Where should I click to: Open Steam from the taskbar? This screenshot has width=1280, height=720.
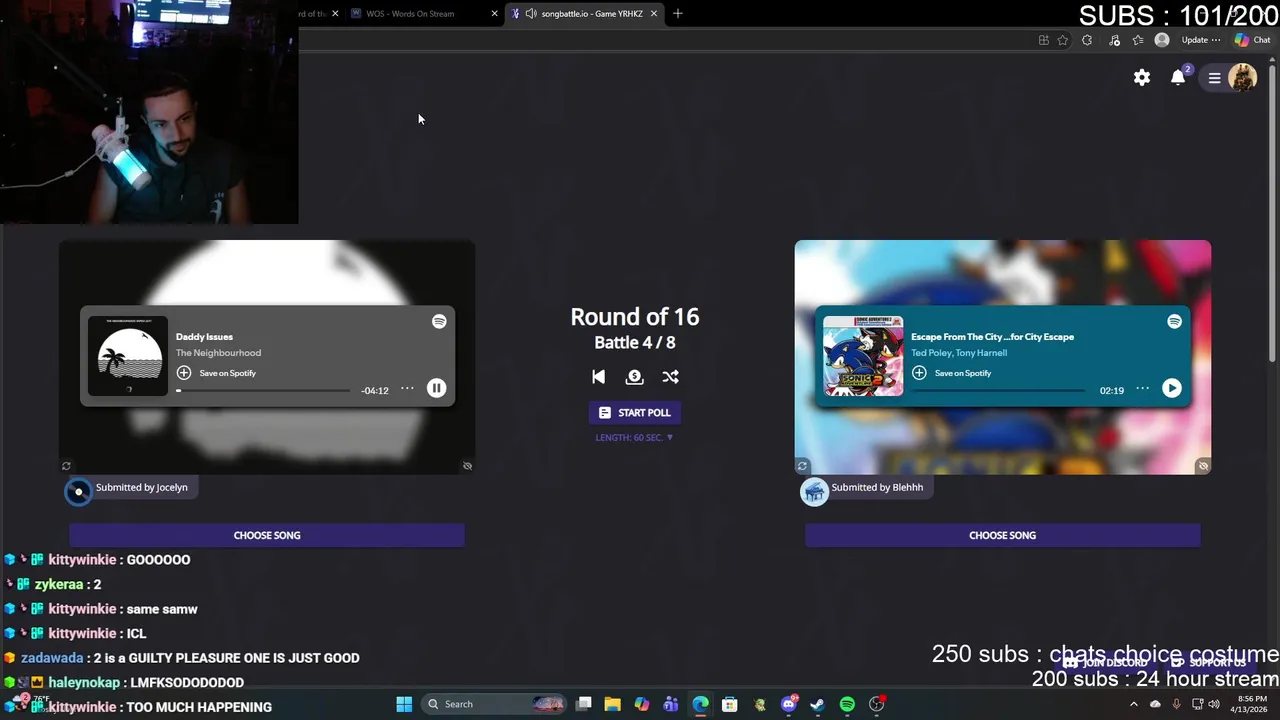[817, 704]
